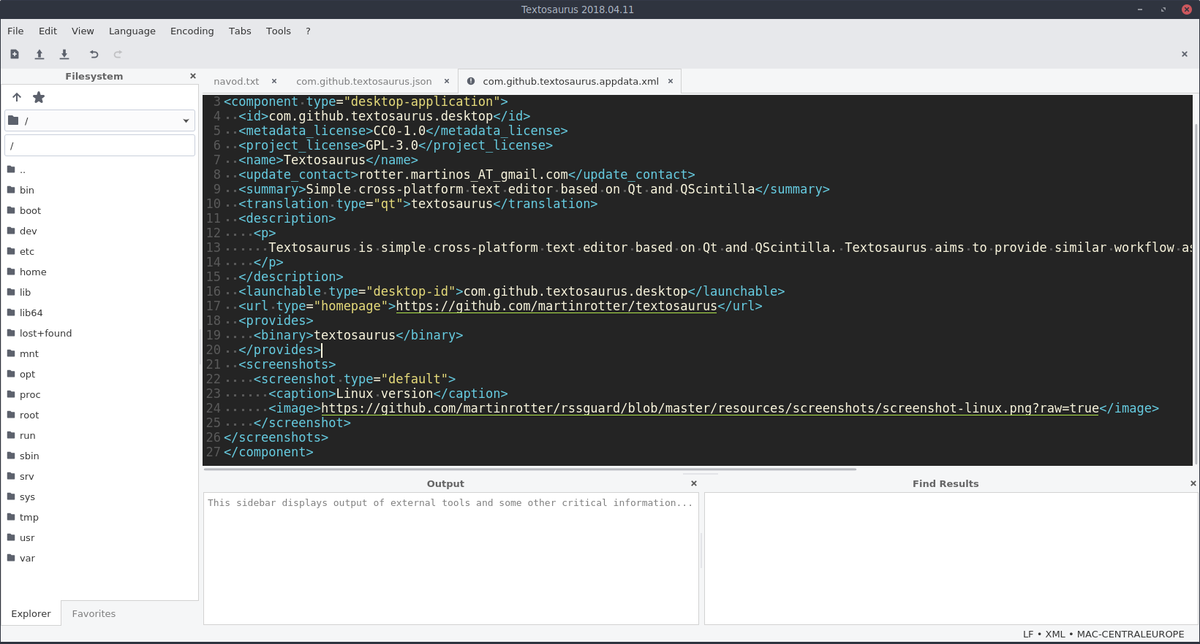
Task: Click the open file upload-arrow icon
Action: pyautogui.click(x=39, y=55)
